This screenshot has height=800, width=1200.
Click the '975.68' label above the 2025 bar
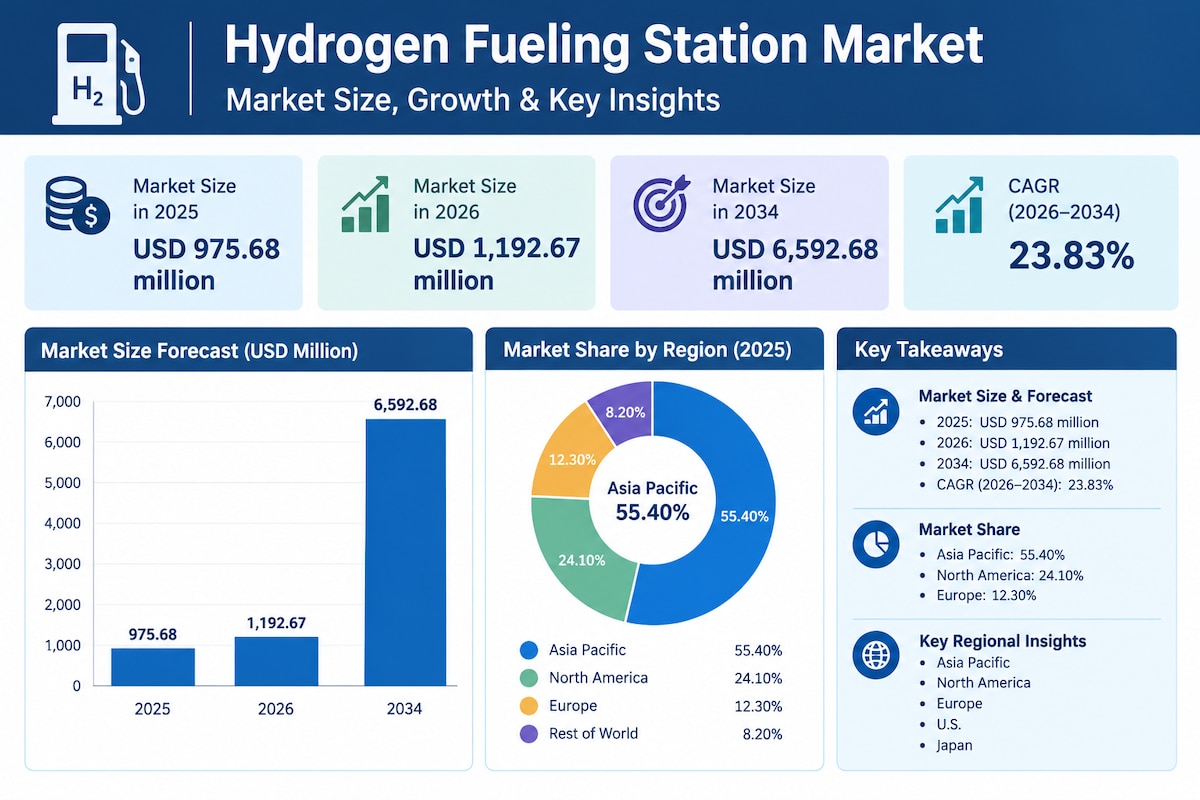pos(152,634)
